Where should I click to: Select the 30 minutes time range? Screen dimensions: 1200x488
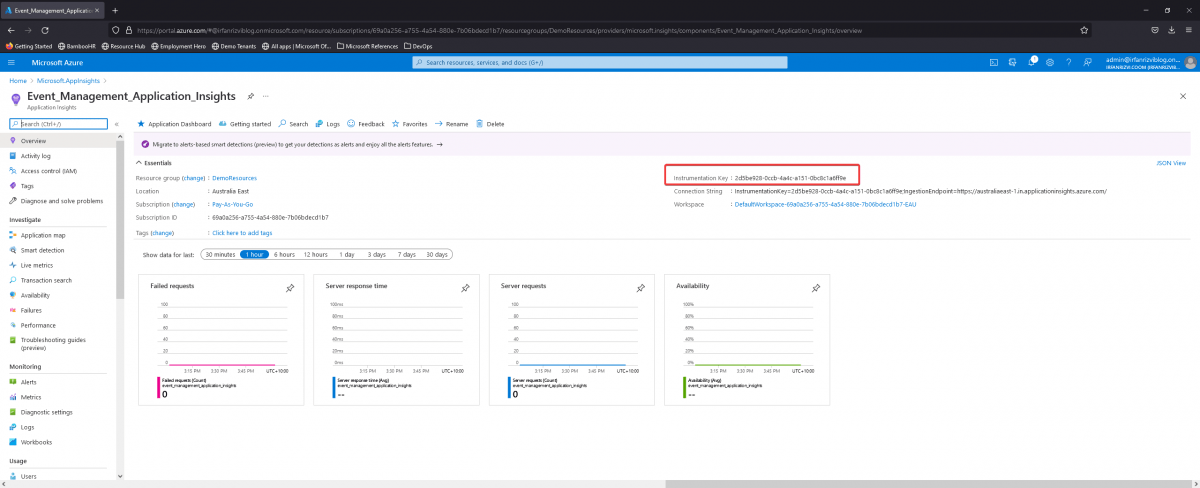[220, 254]
